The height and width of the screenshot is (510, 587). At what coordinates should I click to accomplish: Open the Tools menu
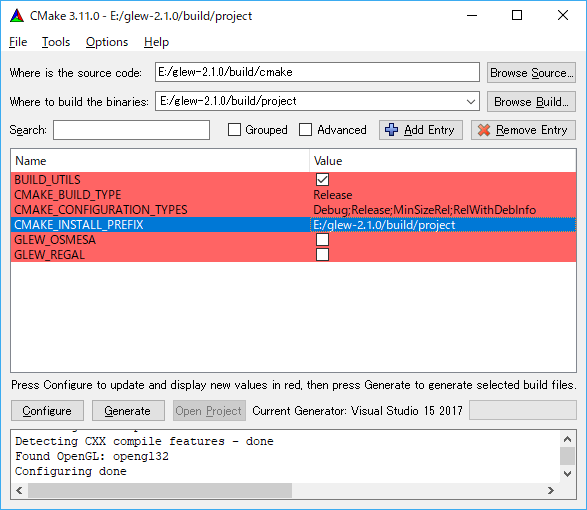(56, 42)
